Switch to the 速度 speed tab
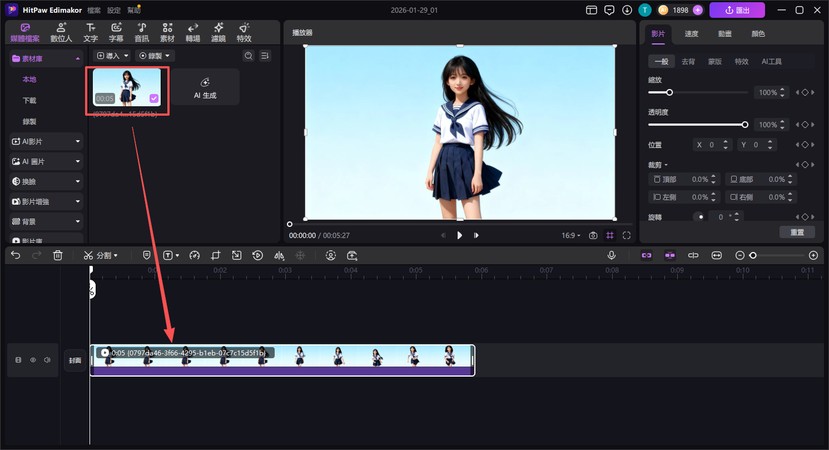 (x=691, y=33)
